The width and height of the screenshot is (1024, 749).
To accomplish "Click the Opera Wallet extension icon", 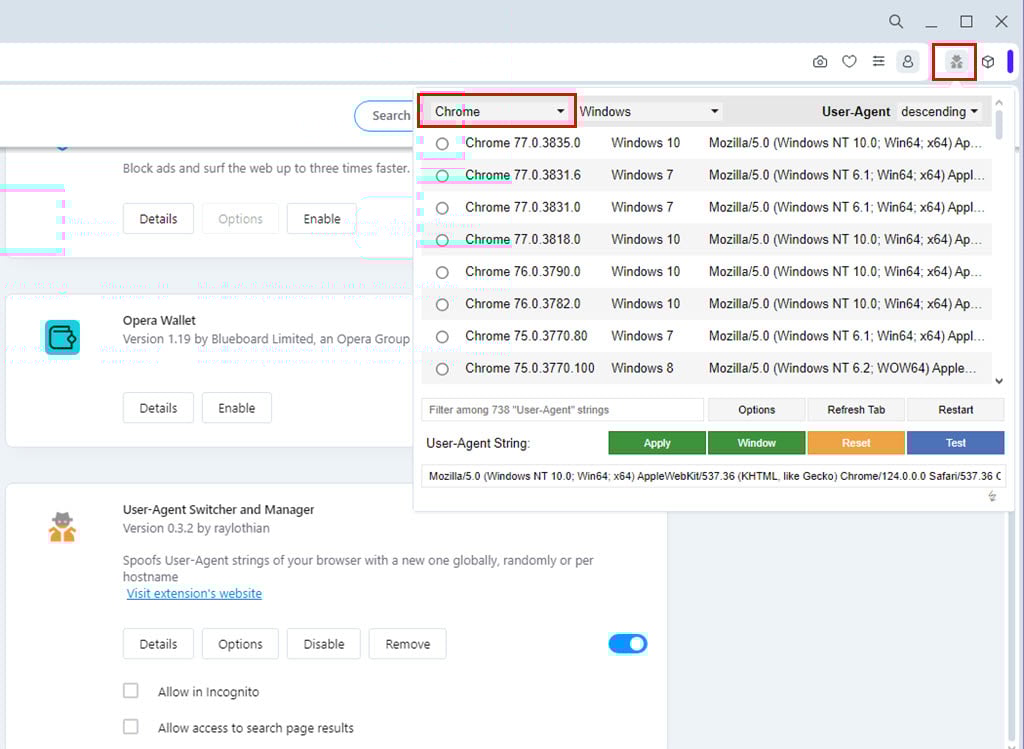I will (x=63, y=338).
